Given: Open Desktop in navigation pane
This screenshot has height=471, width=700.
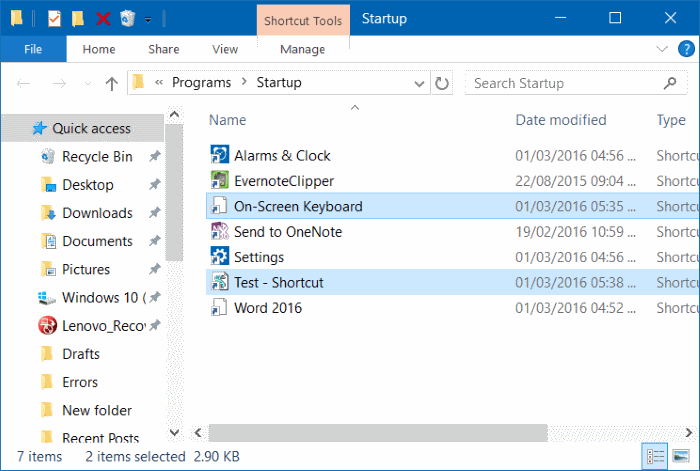Looking at the screenshot, I should [x=88, y=185].
